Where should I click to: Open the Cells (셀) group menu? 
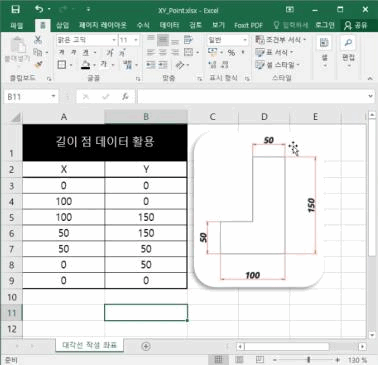click(x=324, y=51)
